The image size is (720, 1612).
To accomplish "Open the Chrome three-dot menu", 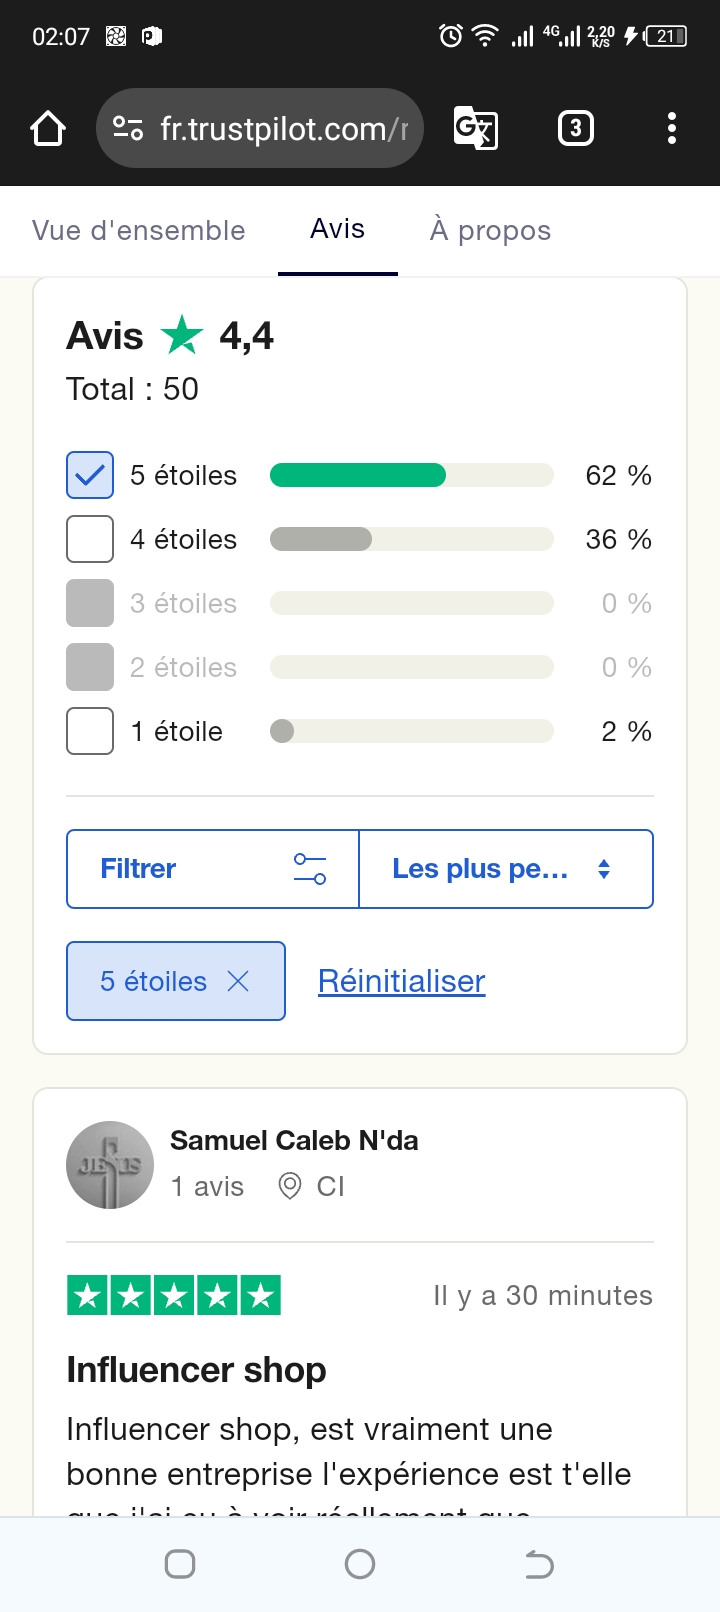I will 671,128.
